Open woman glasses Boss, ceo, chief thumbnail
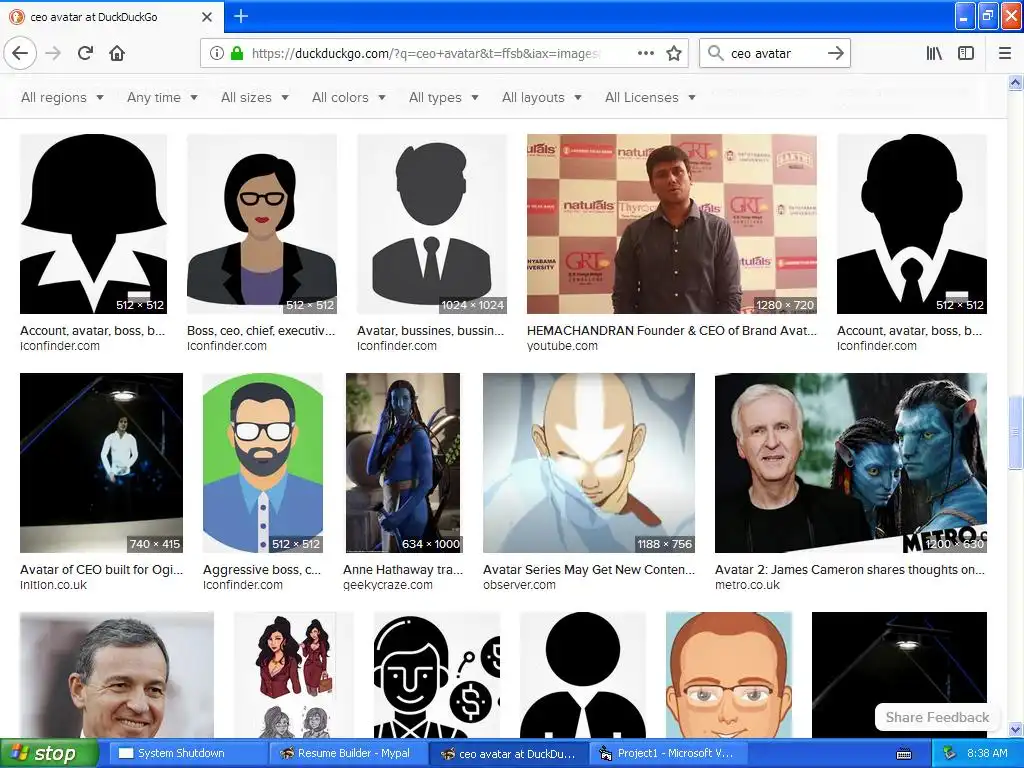The width and height of the screenshot is (1024, 768). click(x=262, y=224)
